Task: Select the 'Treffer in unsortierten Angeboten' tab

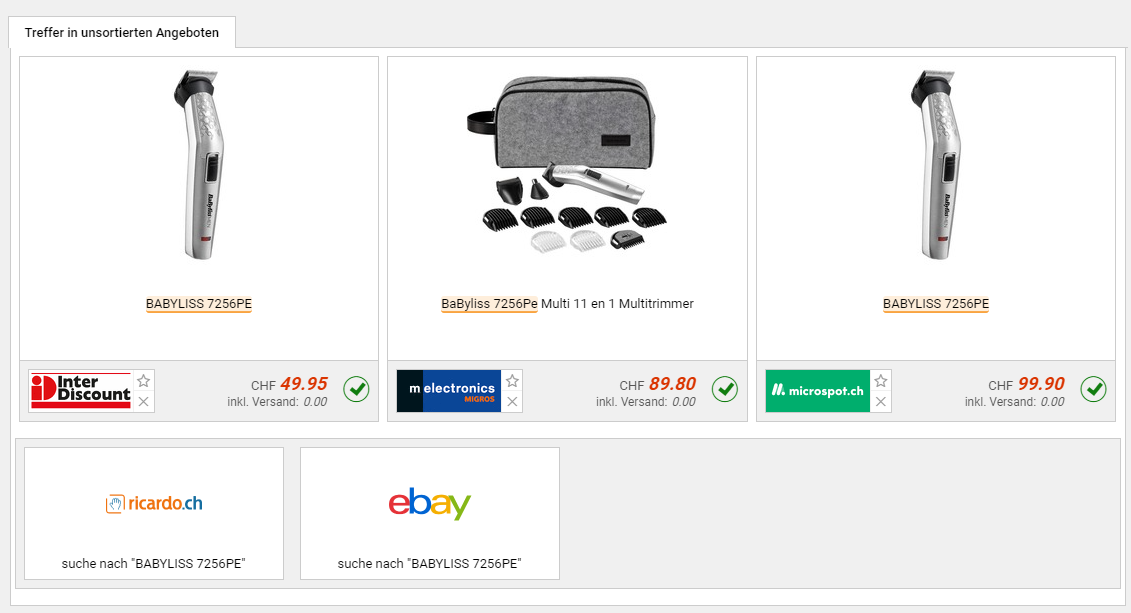Action: [x=122, y=32]
